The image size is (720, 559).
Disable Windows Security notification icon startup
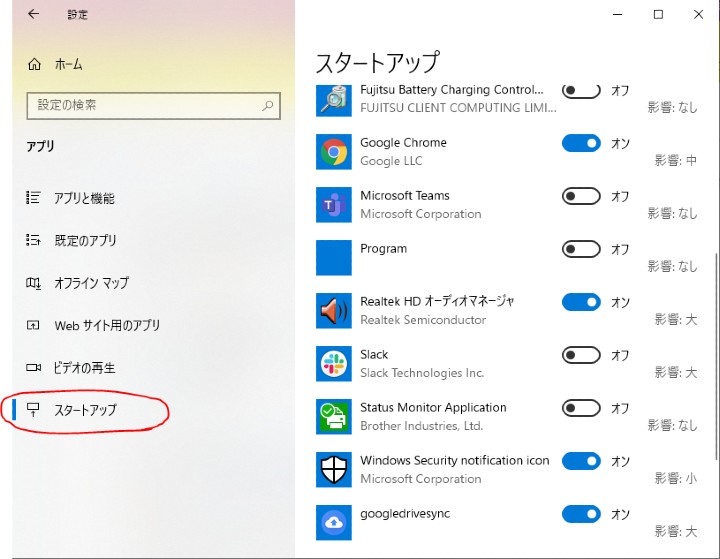(x=581, y=461)
